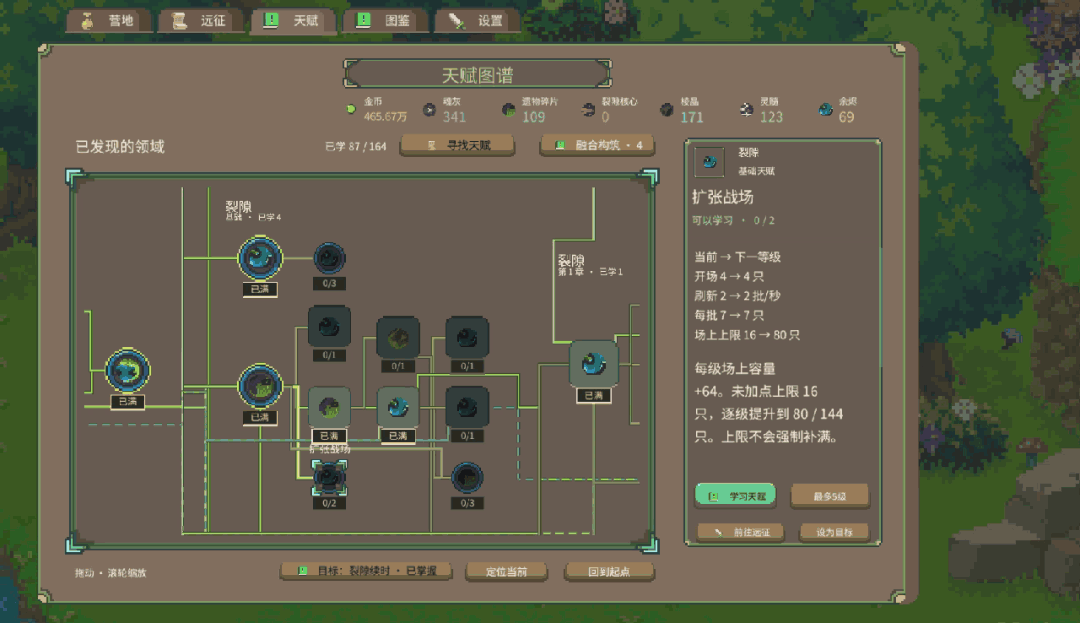Click the 已发现的领域 heading
This screenshot has height=623, width=1080.
coord(120,147)
